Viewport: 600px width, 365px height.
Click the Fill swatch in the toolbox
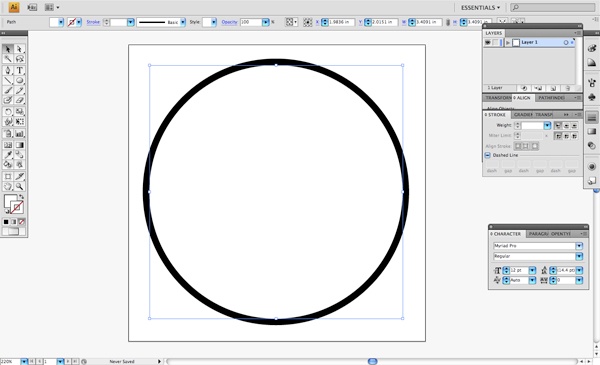(10, 201)
